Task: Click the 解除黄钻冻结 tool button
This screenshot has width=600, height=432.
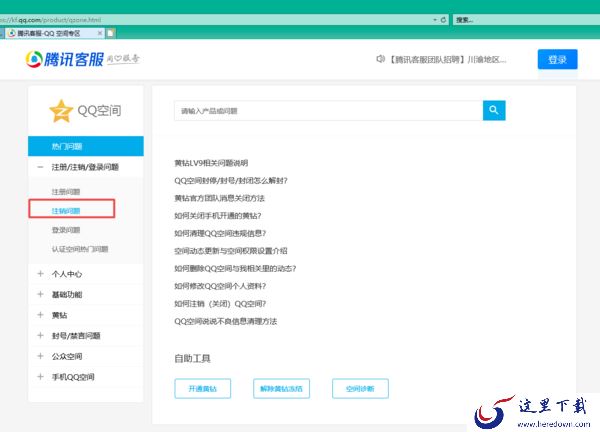Action: pyautogui.click(x=281, y=389)
